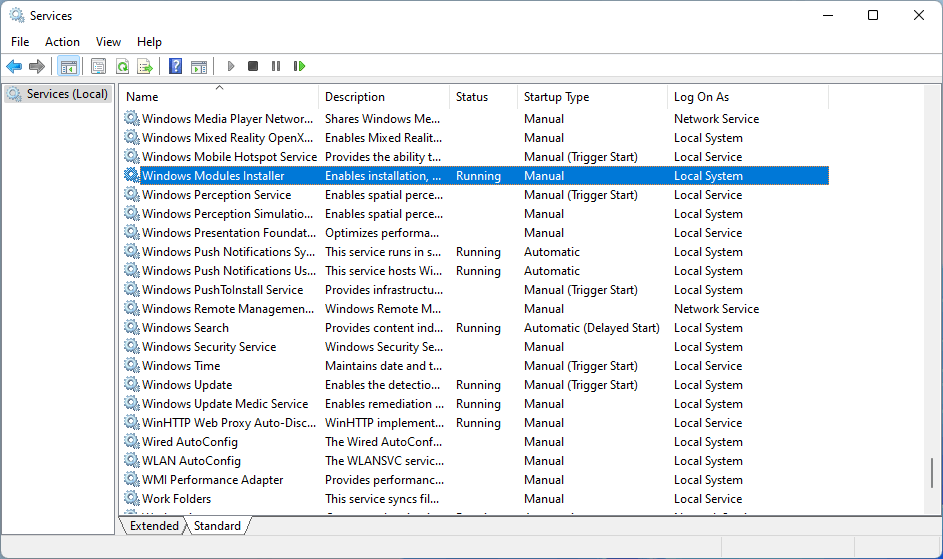
Task: Sort by the Log On As column header
Action: pyautogui.click(x=748, y=97)
